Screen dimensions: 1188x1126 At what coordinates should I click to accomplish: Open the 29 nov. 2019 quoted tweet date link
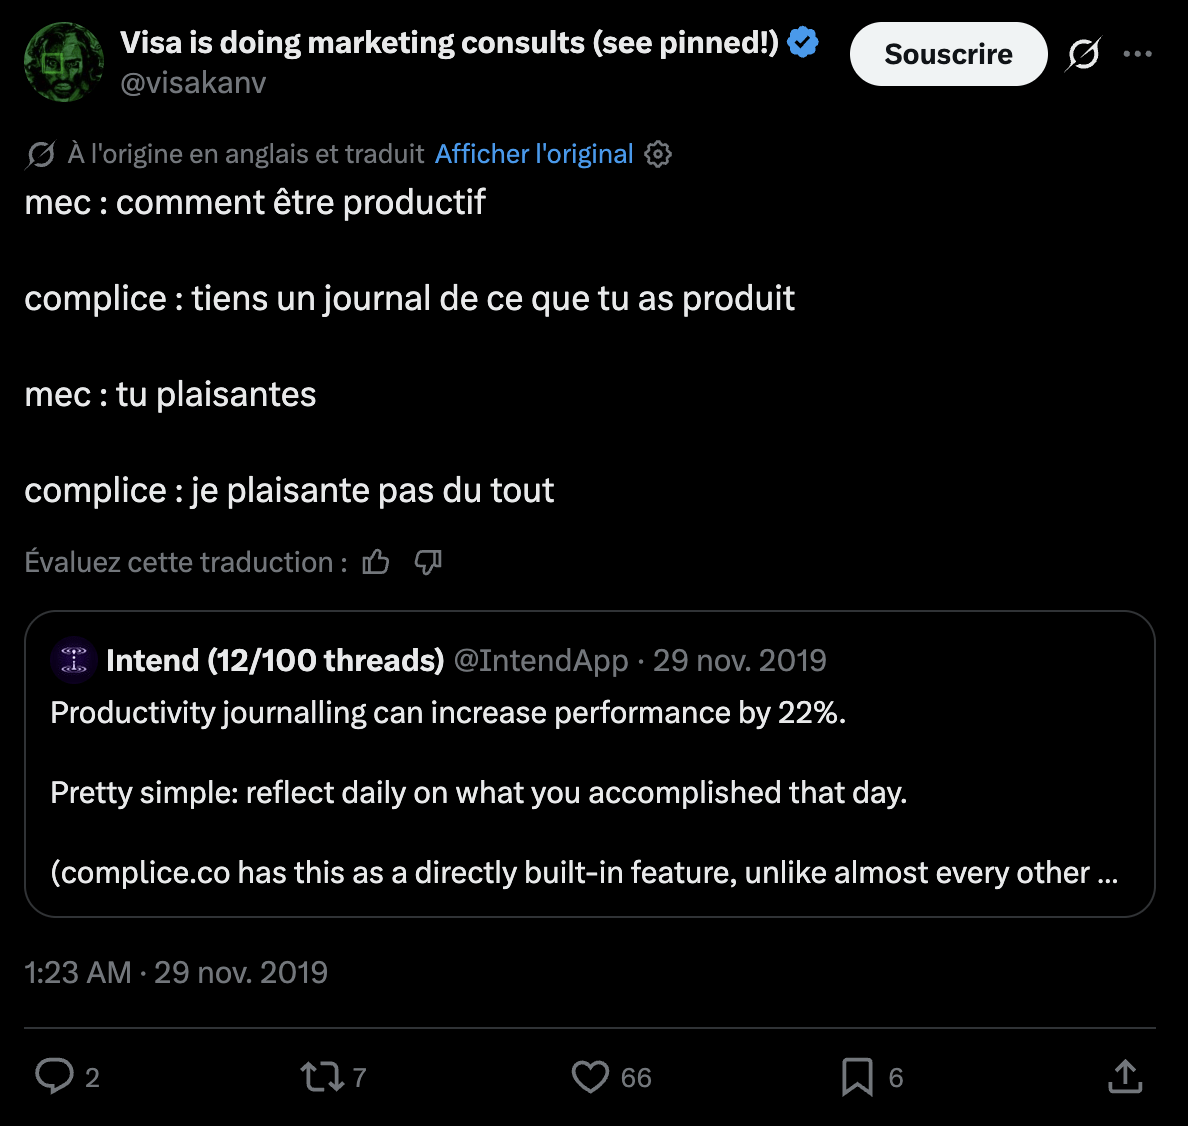(x=739, y=660)
